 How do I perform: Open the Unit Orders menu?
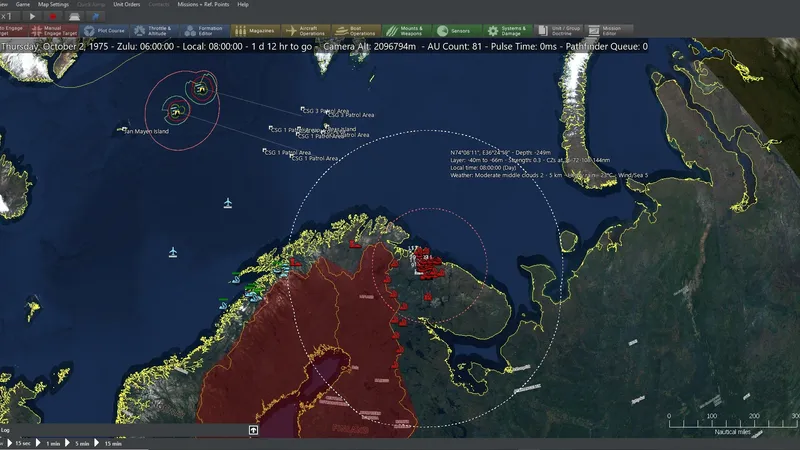[126, 5]
